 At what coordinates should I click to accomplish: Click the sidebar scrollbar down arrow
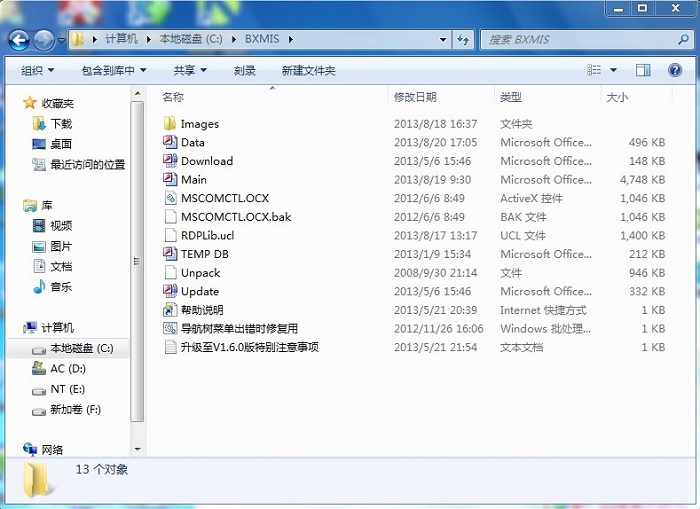pyautogui.click(x=138, y=449)
